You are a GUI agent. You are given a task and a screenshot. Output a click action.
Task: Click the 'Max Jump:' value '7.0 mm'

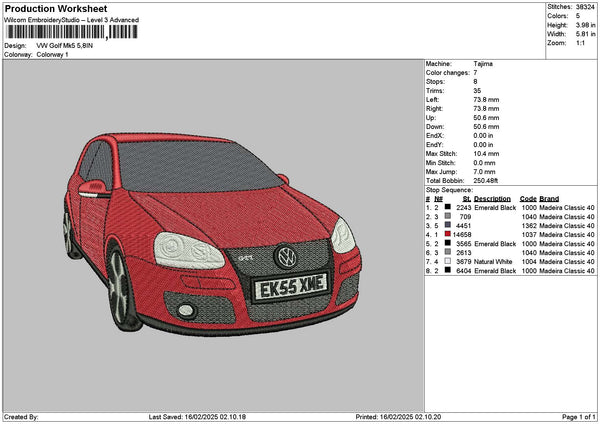point(484,172)
